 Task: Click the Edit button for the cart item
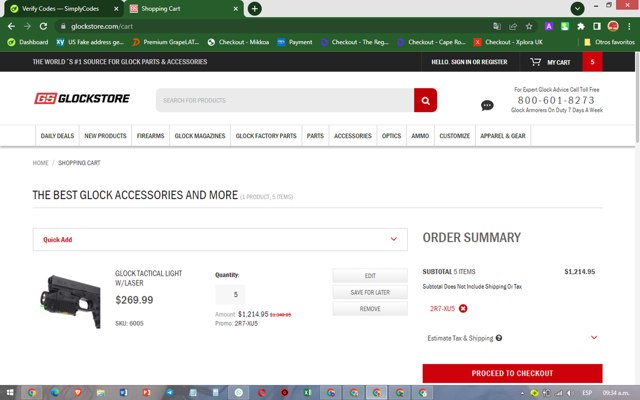[370, 276]
